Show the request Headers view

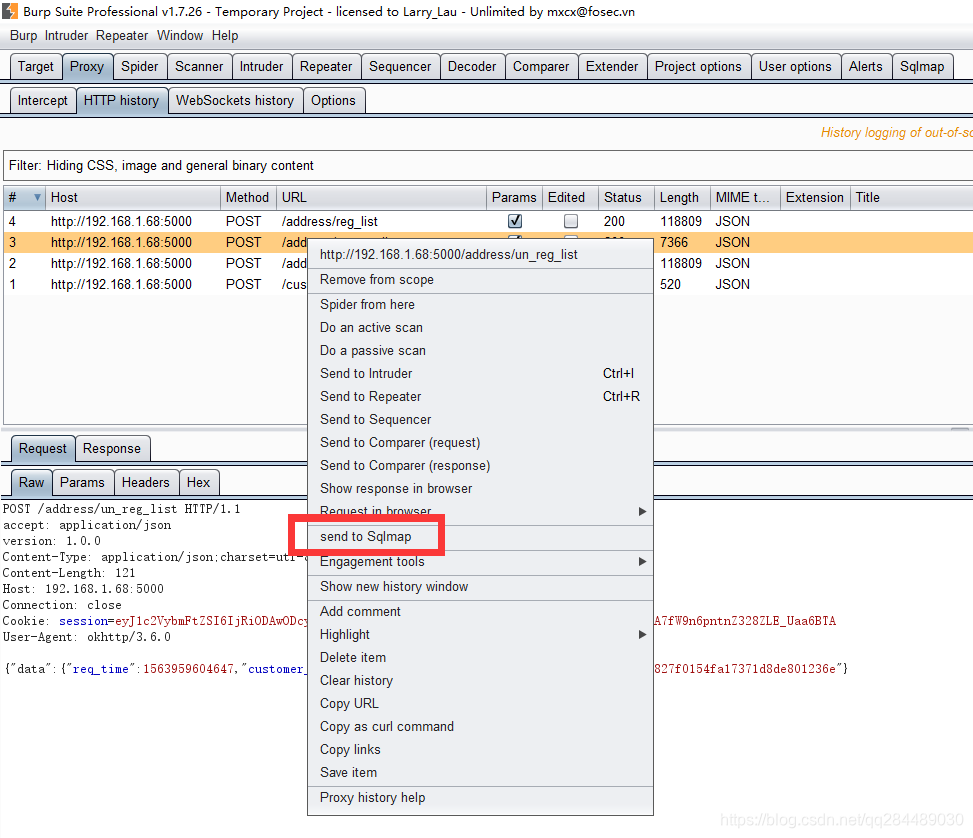click(x=145, y=482)
